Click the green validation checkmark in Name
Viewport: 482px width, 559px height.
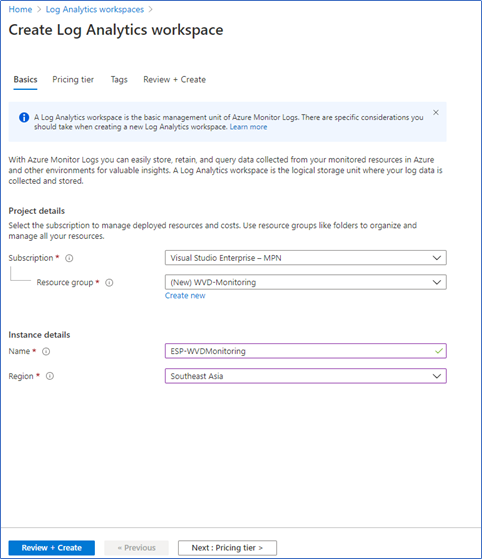pyautogui.click(x=439, y=351)
